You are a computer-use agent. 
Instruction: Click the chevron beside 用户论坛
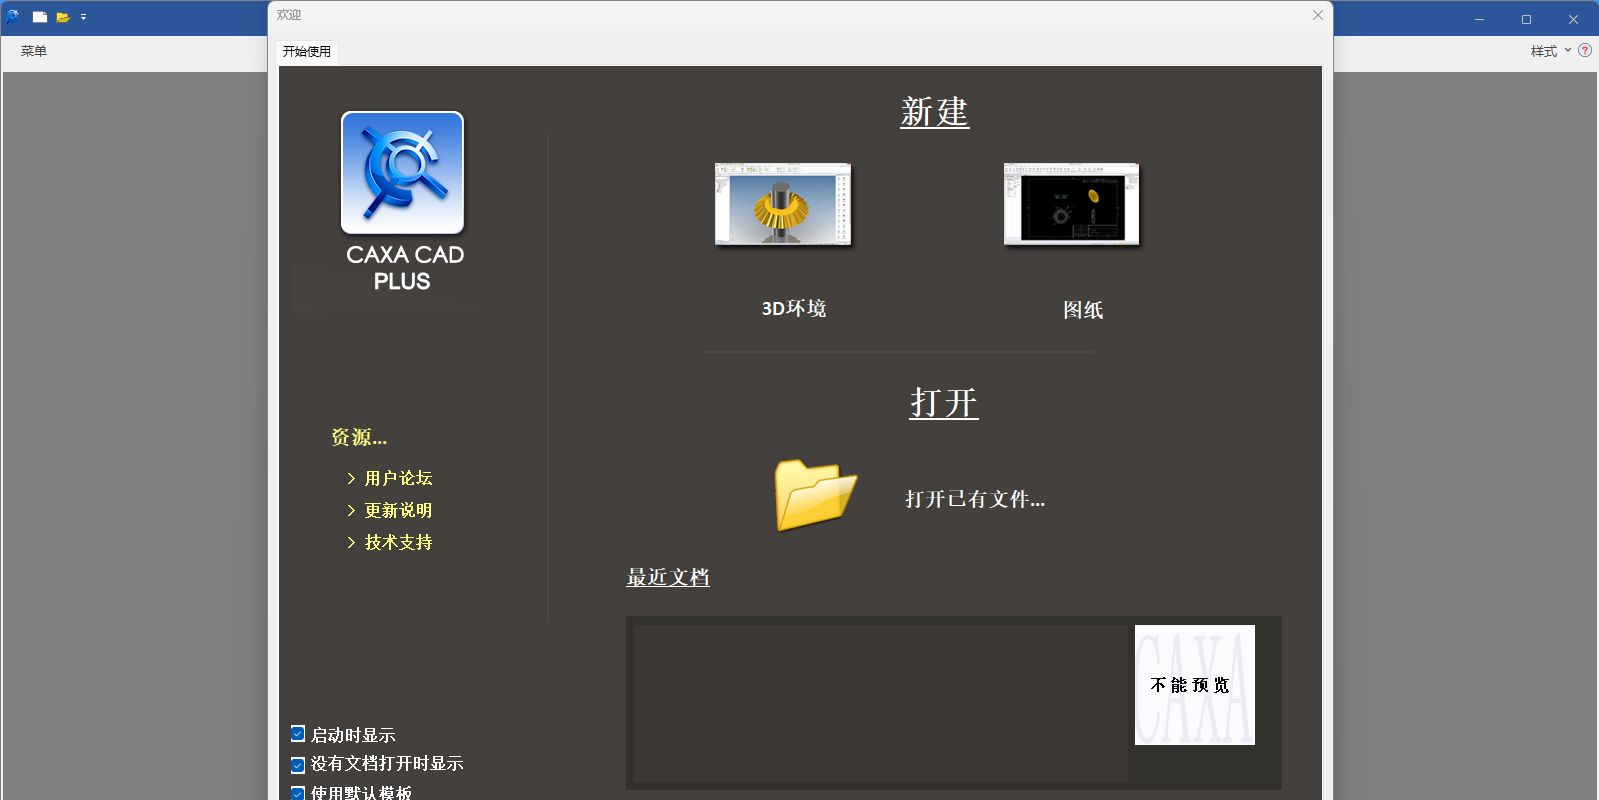[x=351, y=479]
